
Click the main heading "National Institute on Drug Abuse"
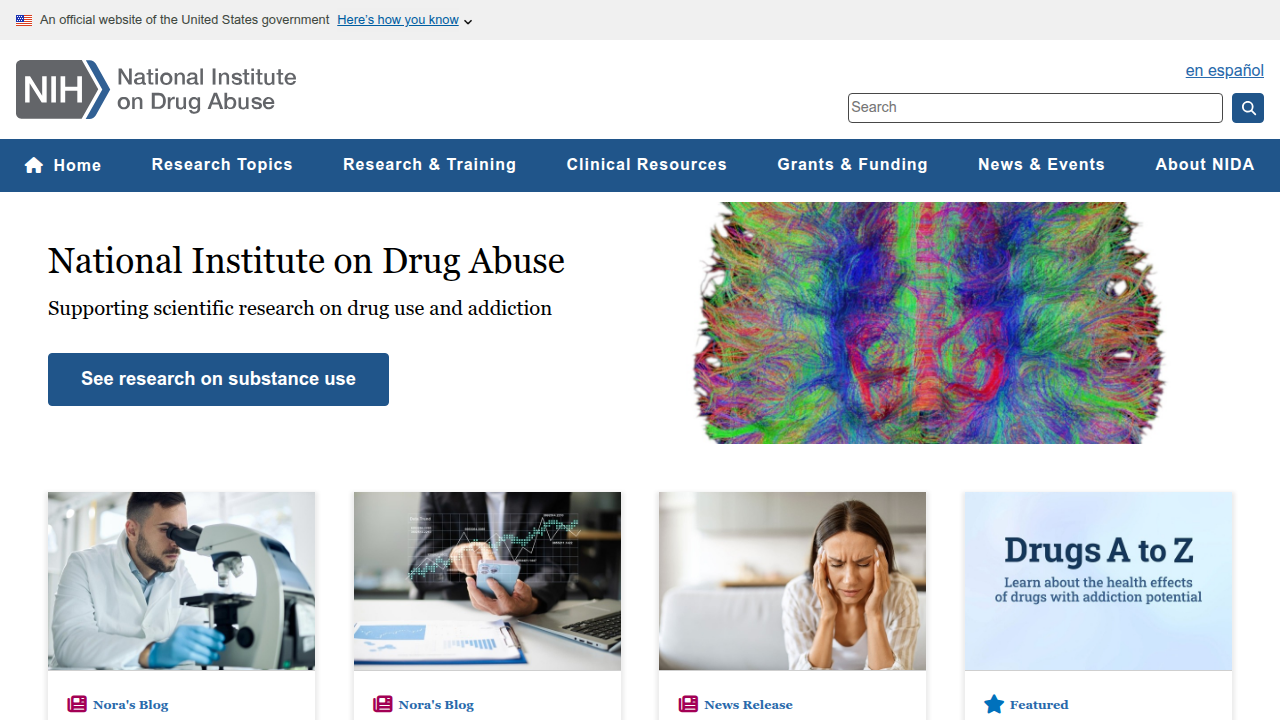(306, 261)
